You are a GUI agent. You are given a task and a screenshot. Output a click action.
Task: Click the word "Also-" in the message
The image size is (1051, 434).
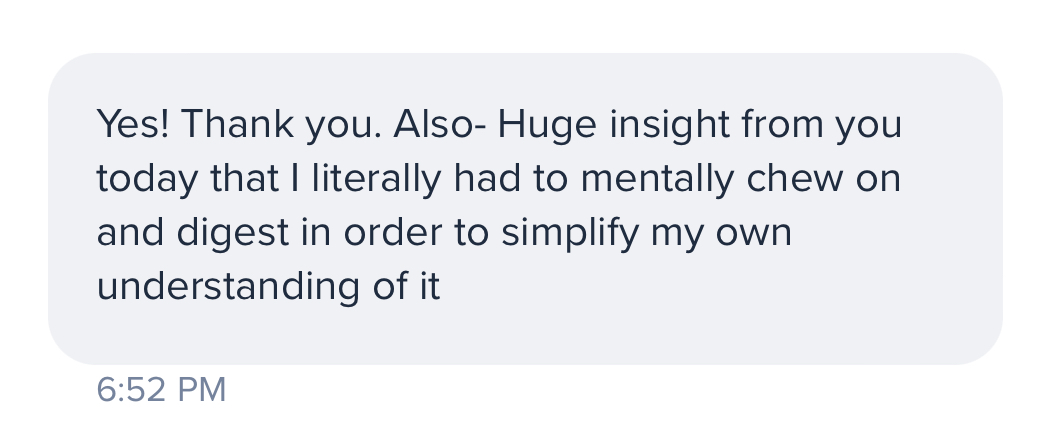pos(440,125)
